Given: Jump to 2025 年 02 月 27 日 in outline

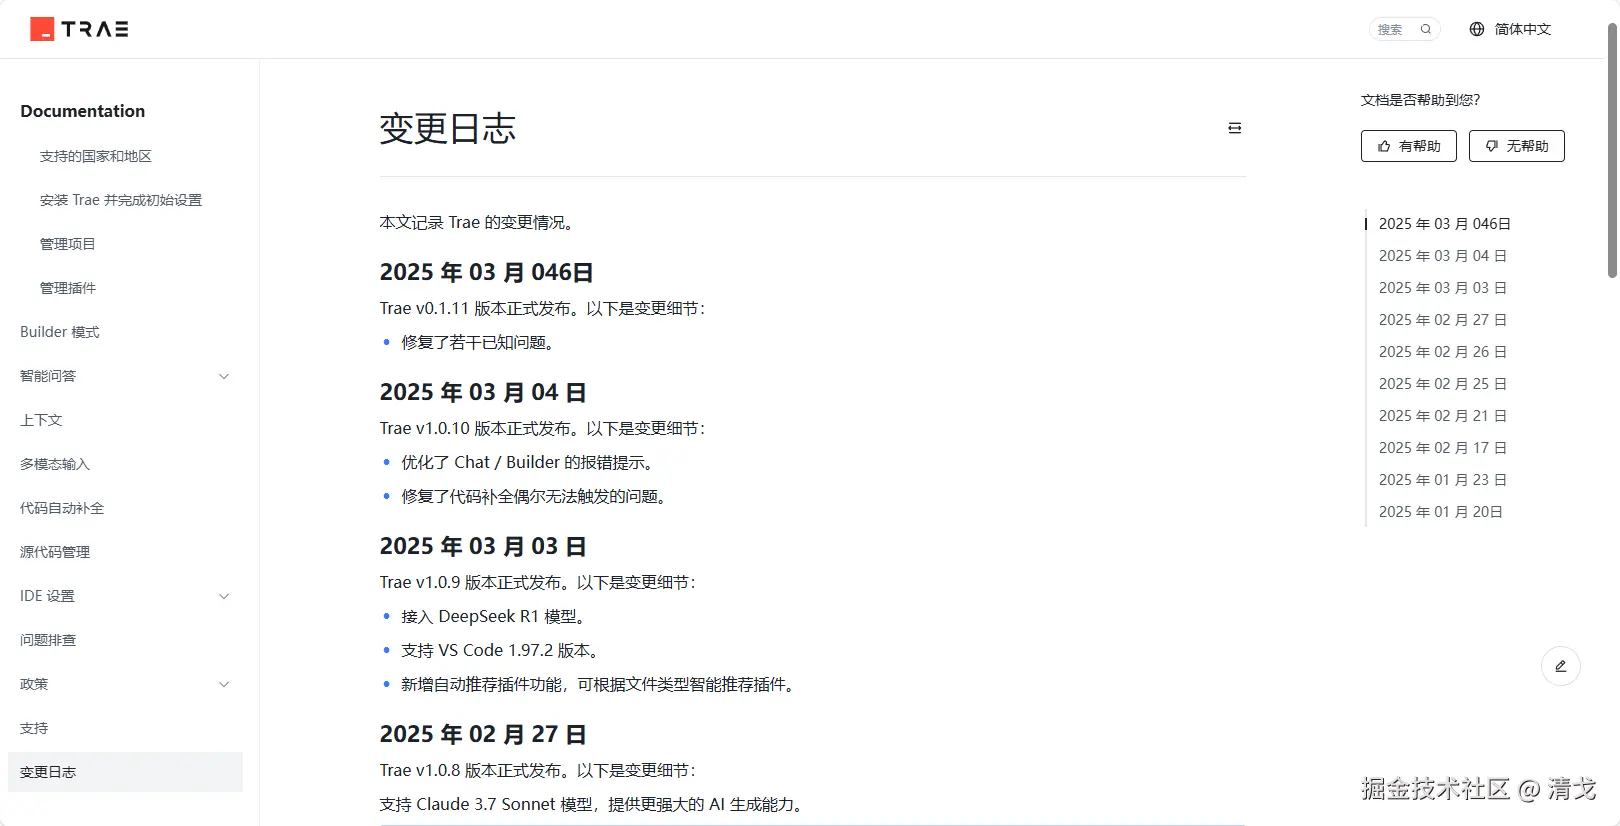Looking at the screenshot, I should tap(1442, 320).
